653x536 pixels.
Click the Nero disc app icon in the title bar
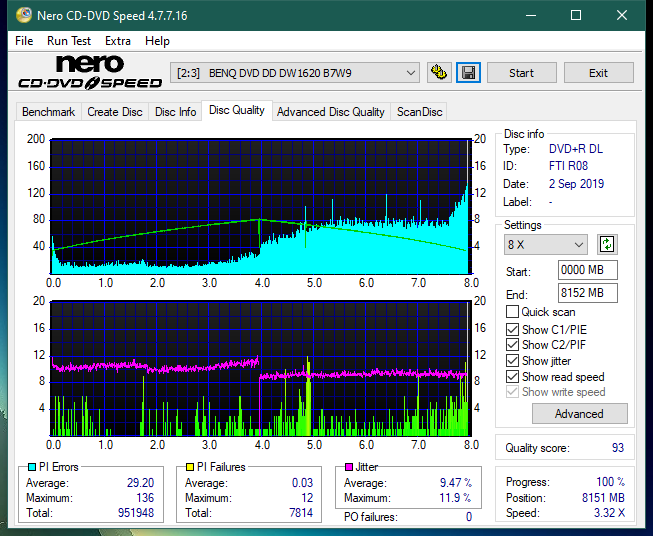[x=24, y=15]
